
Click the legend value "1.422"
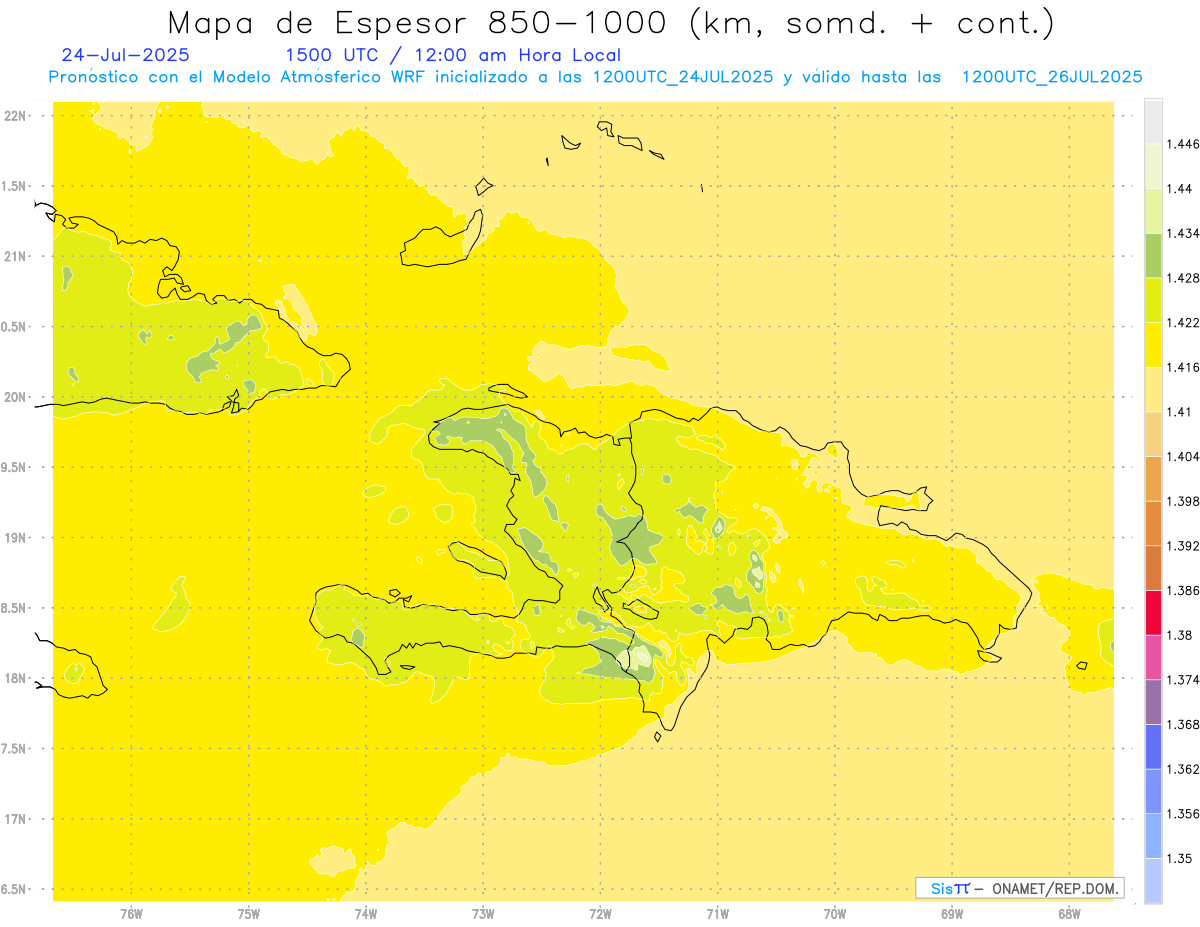click(1181, 322)
